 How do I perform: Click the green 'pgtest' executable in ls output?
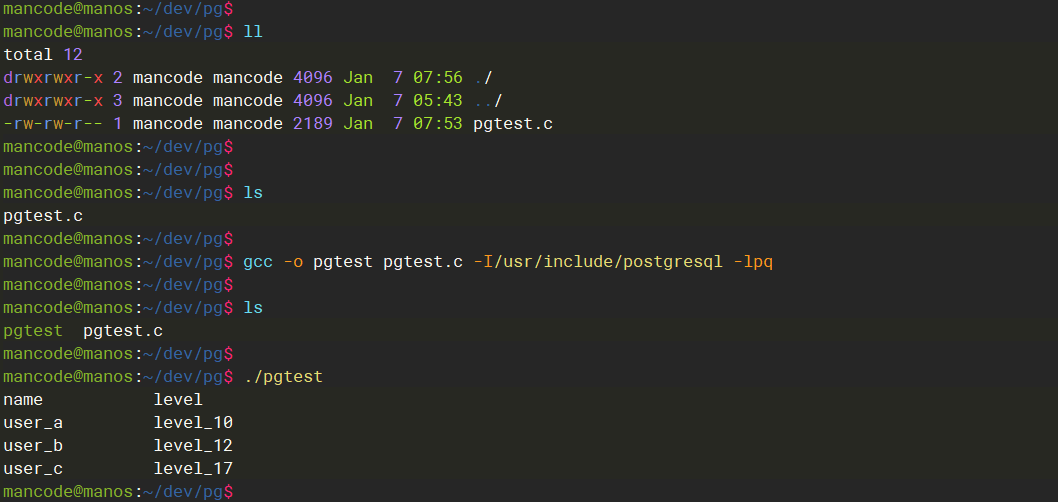click(x=33, y=331)
